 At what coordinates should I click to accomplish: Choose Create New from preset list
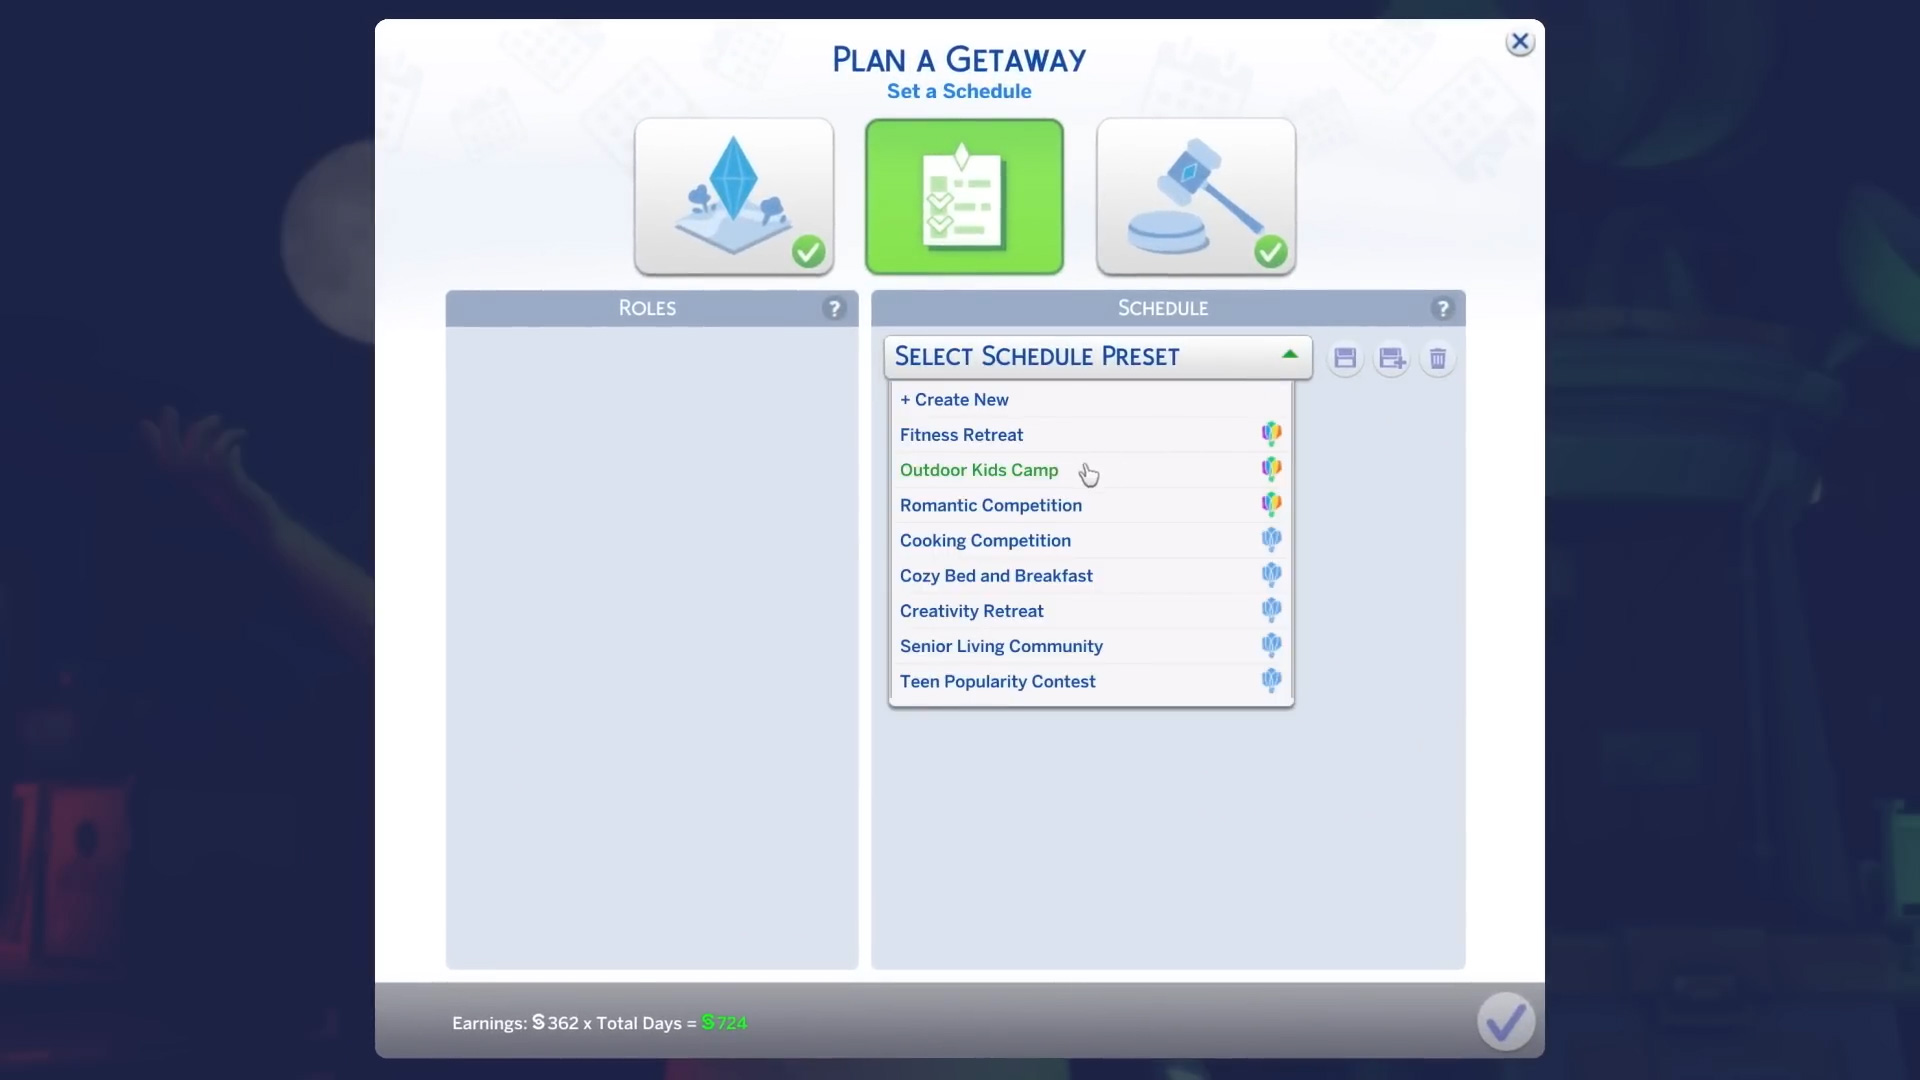[954, 399]
